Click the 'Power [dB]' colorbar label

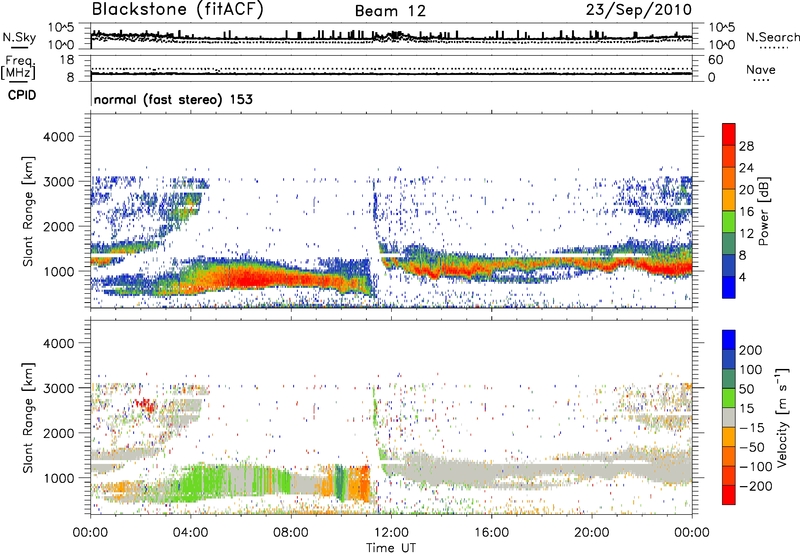pos(763,211)
